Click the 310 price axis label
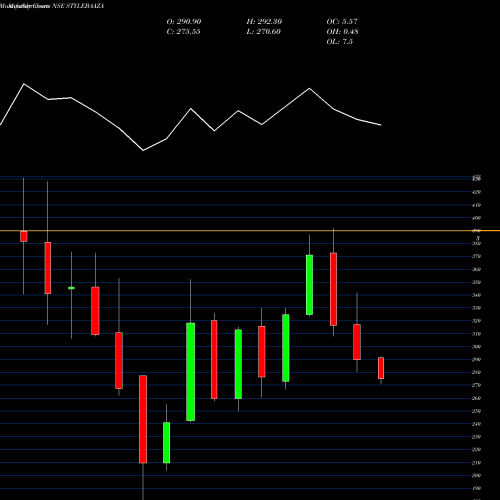This screenshot has height=500, width=500. pos(477,334)
